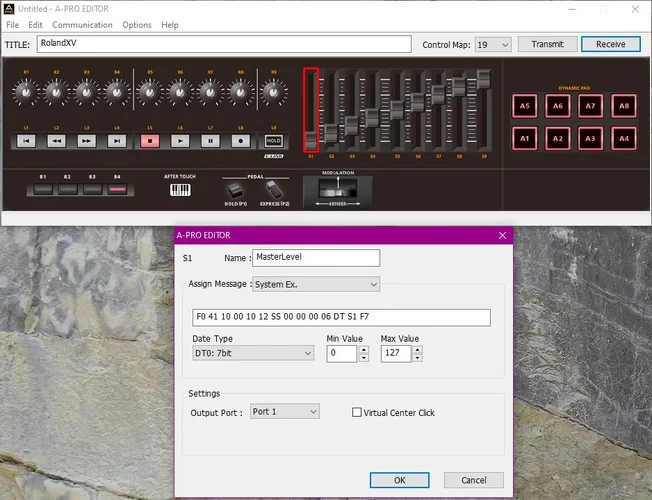Image resolution: width=652 pixels, height=500 pixels.
Task: Click the Transmit button
Action: pos(548,44)
